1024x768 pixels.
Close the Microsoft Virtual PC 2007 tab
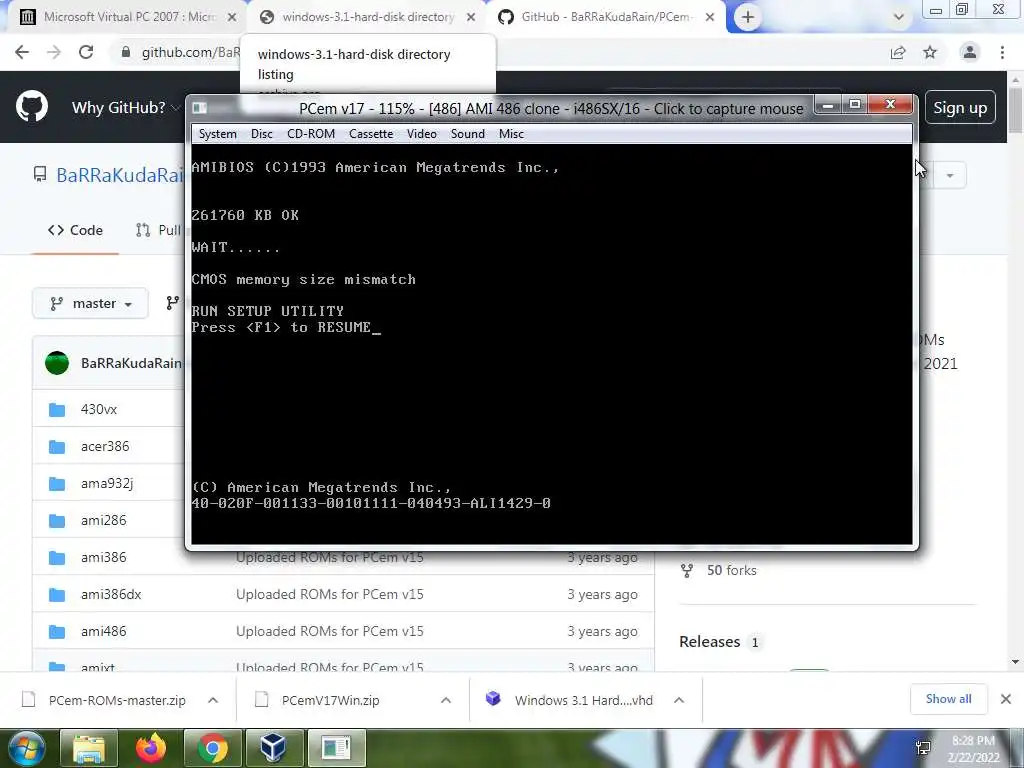point(232,18)
